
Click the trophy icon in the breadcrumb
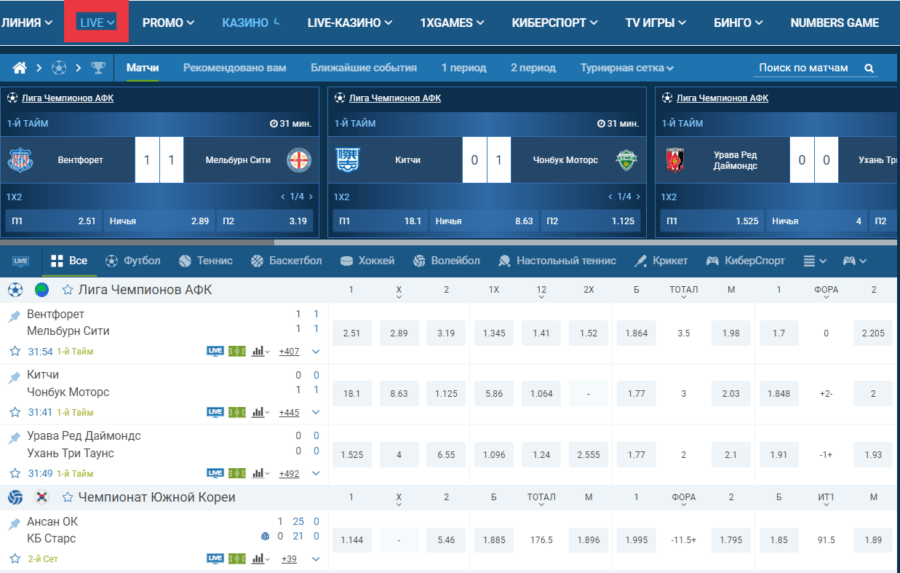(x=97, y=68)
